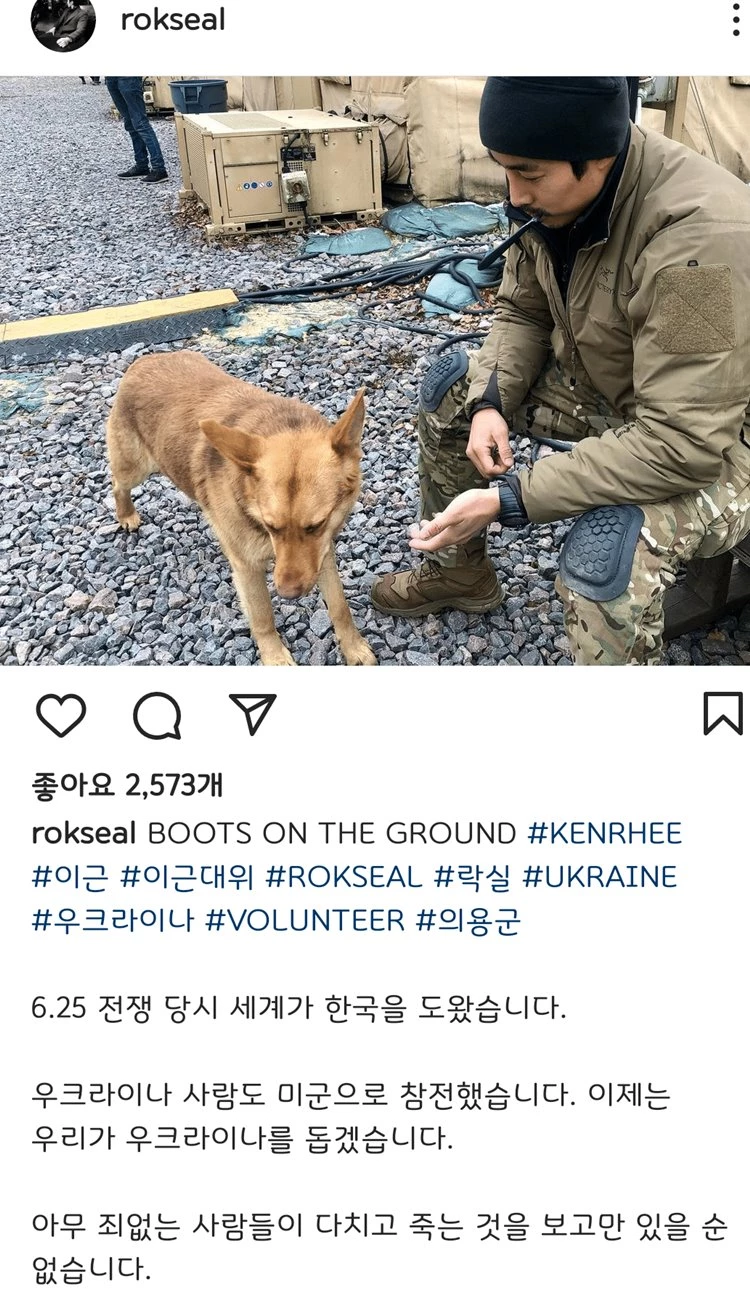
Task: View the 좋아요 2,573개 likes list
Action: [x=127, y=785]
